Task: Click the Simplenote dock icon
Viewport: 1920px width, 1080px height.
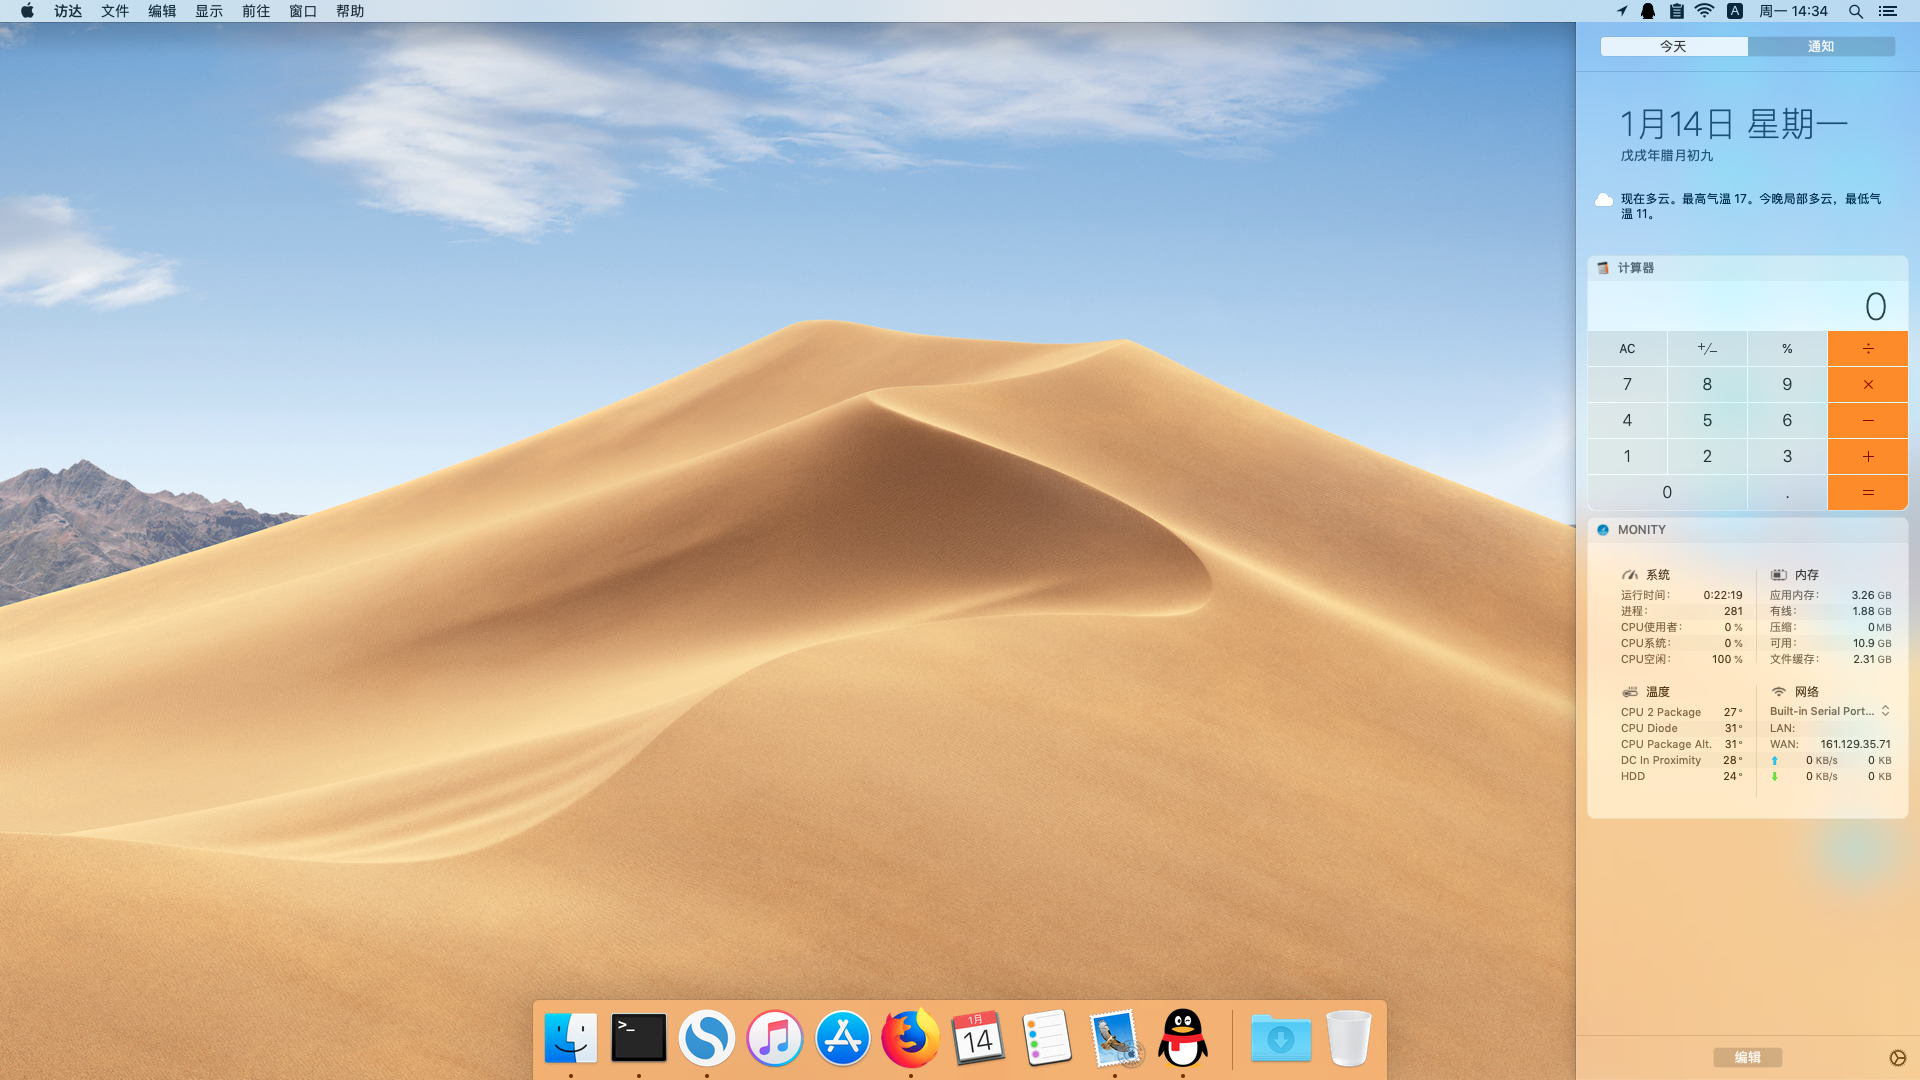Action: tap(706, 1038)
